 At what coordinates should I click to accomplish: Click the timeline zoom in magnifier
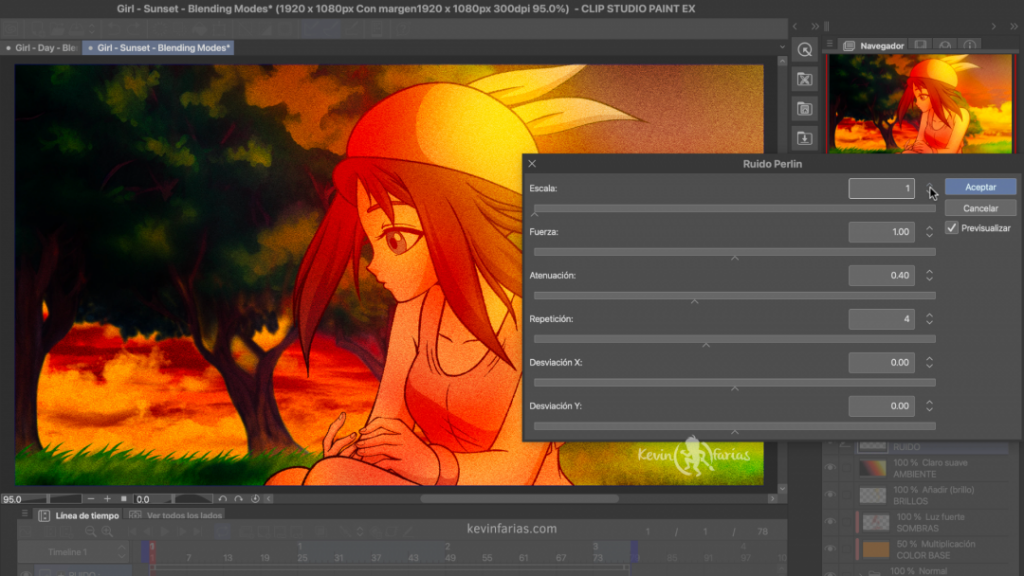tap(107, 532)
